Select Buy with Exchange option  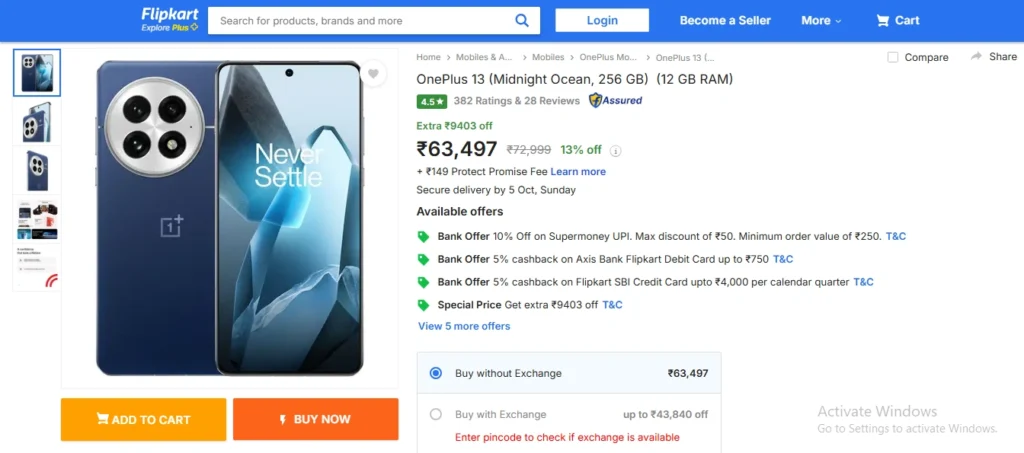(435, 414)
